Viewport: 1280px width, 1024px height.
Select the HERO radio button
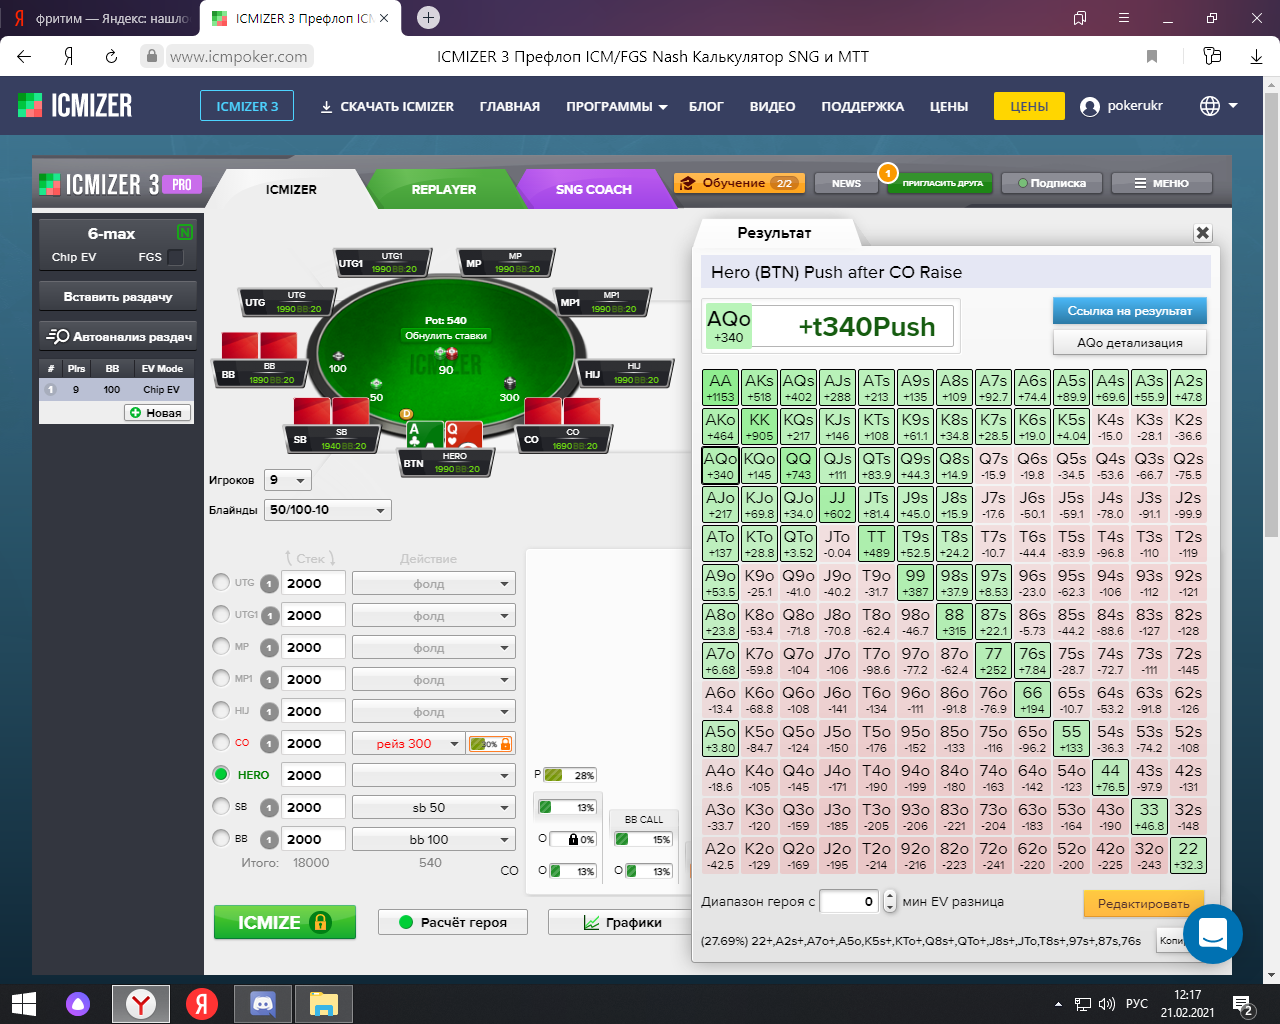[221, 774]
